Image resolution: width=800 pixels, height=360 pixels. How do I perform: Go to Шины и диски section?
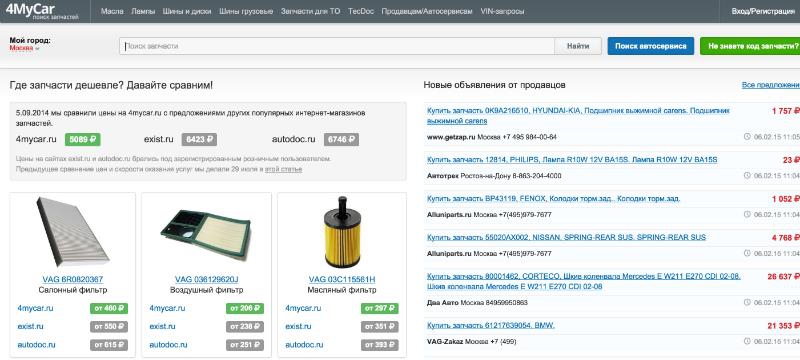pos(187,11)
